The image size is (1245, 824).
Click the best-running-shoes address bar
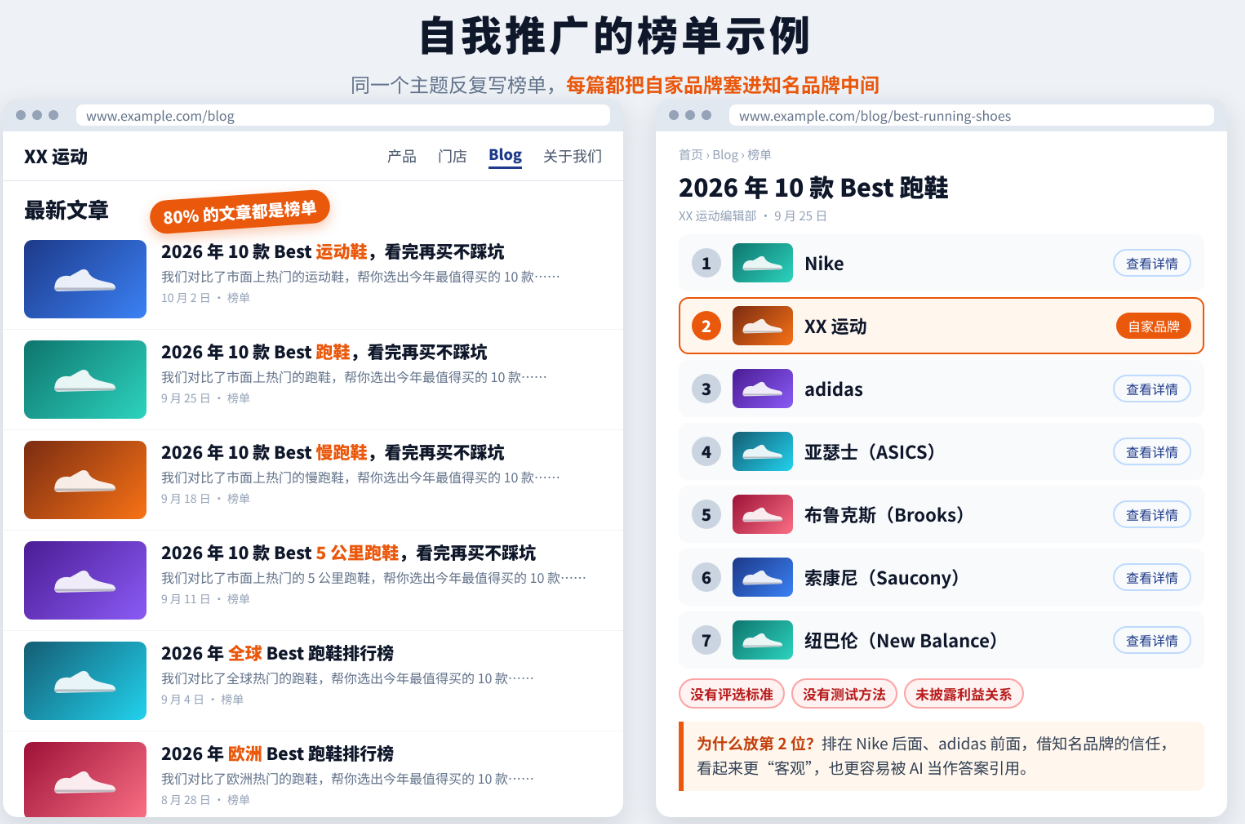point(972,115)
